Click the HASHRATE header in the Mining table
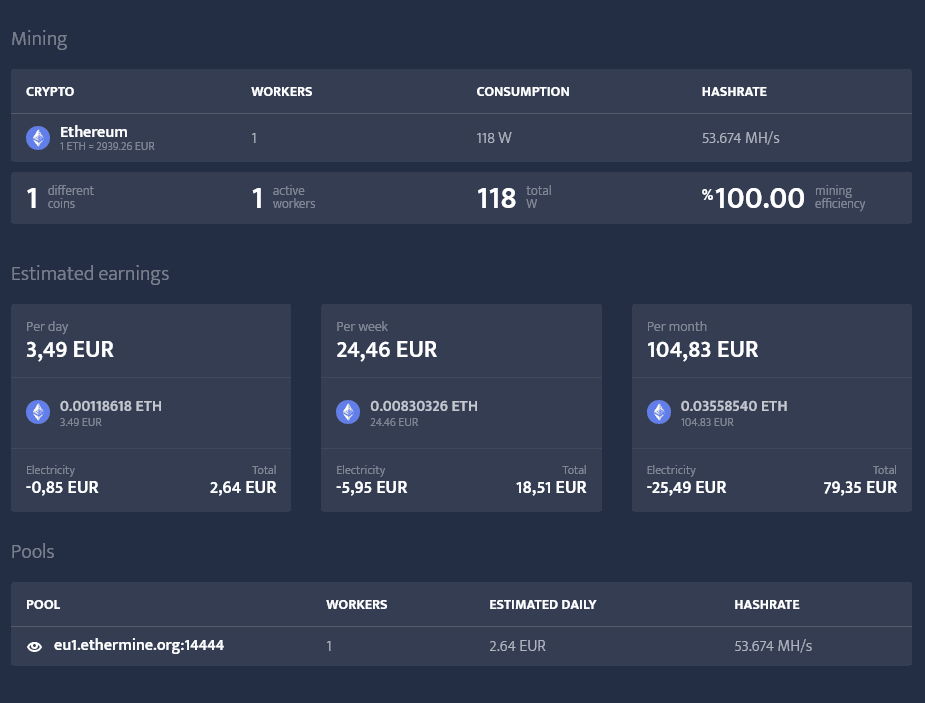This screenshot has height=703, width=925. click(734, 92)
